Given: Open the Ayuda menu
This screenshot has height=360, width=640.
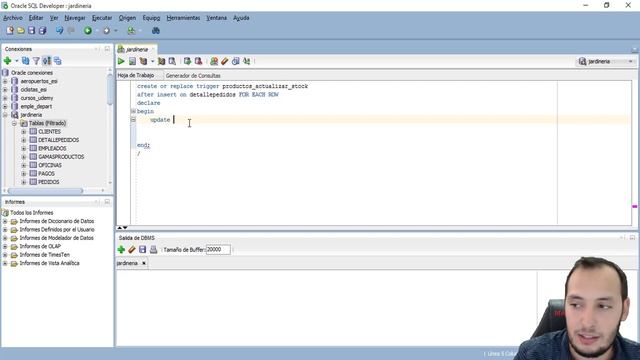Looking at the screenshot, I should pos(241,18).
